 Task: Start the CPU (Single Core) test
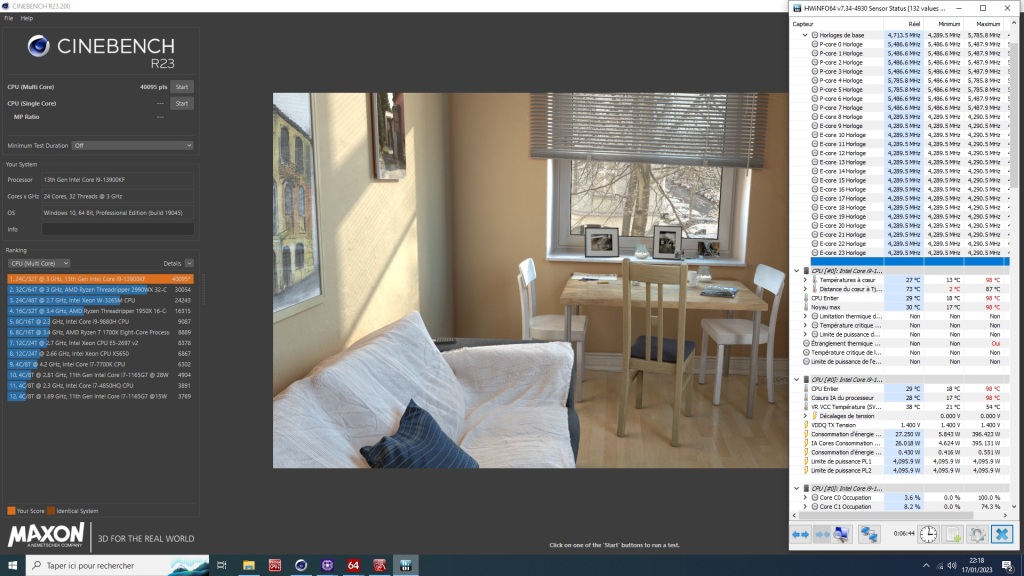(x=181, y=103)
